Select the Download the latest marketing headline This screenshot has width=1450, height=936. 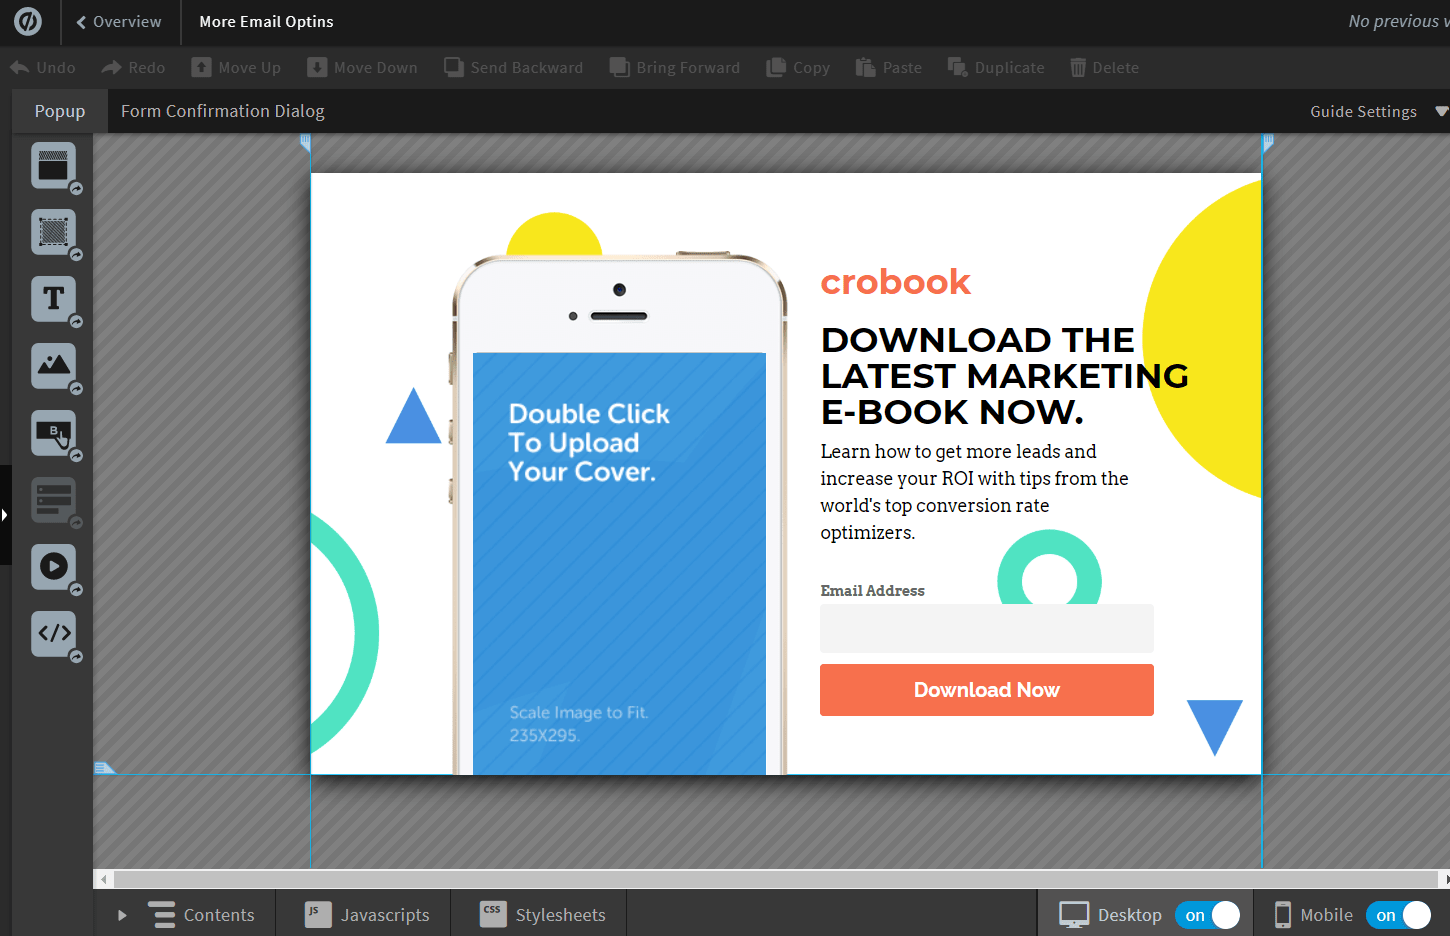[1004, 376]
